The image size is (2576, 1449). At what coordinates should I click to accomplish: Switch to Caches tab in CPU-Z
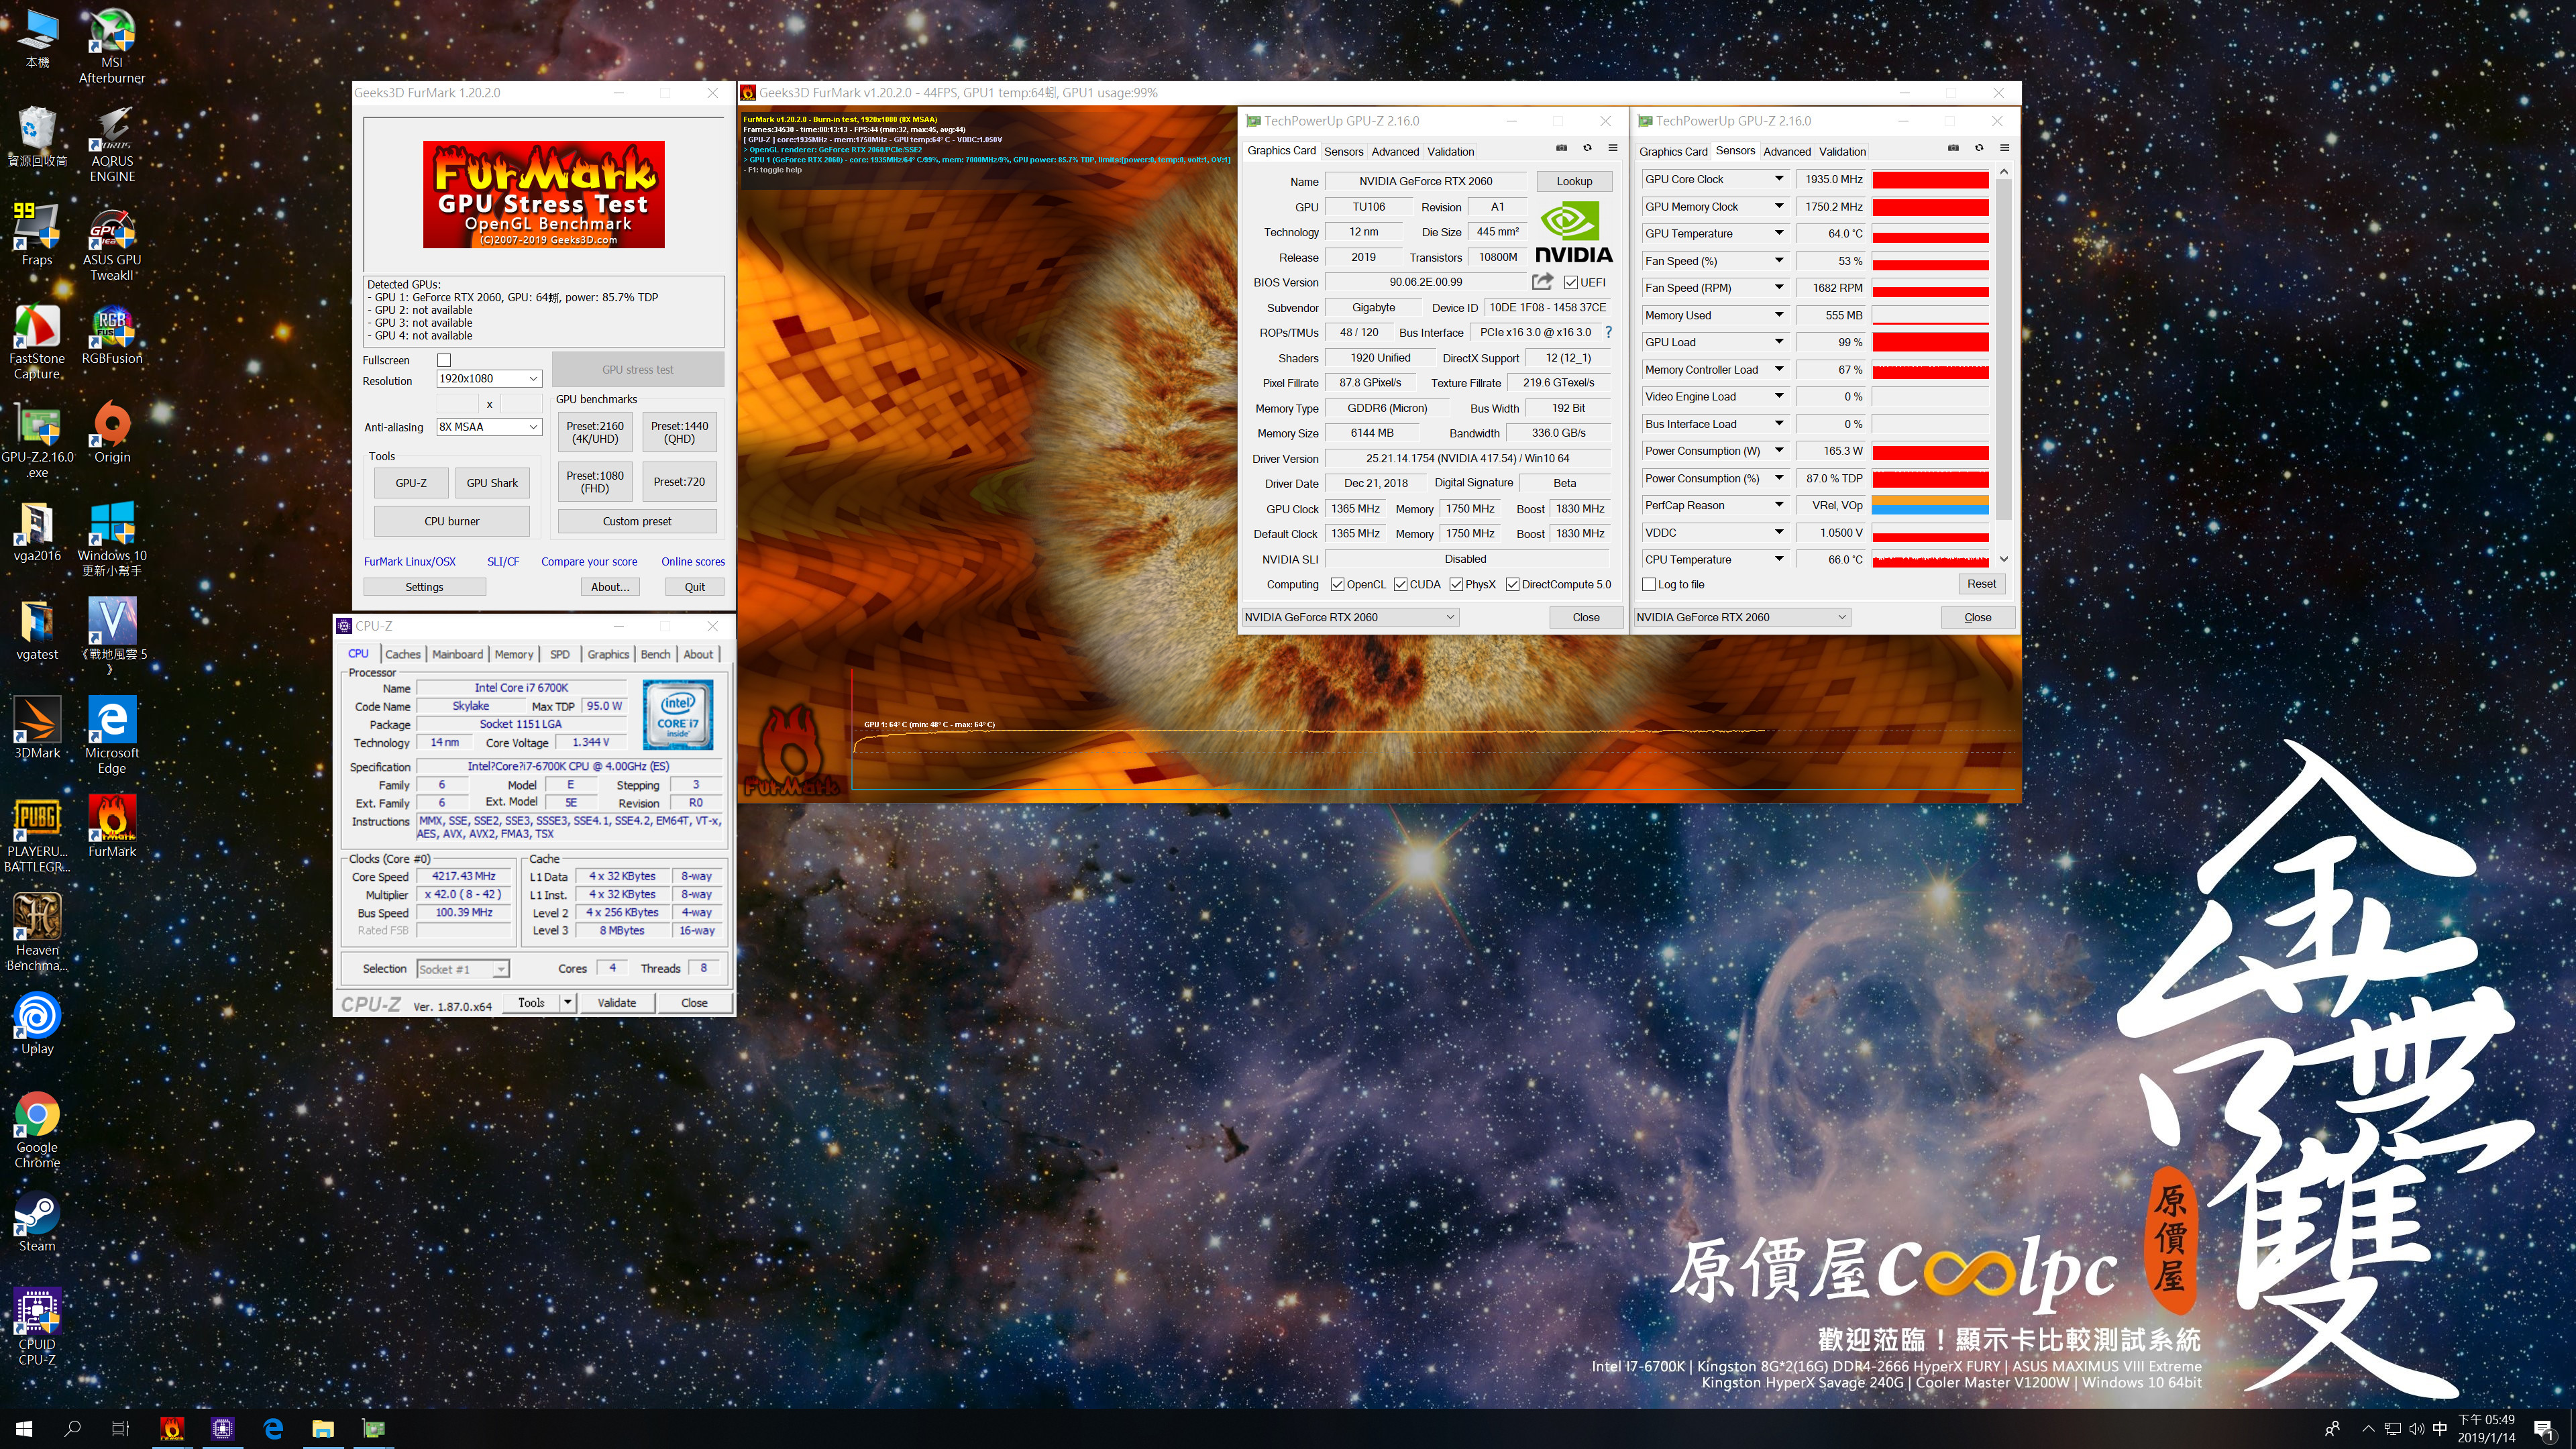403,654
